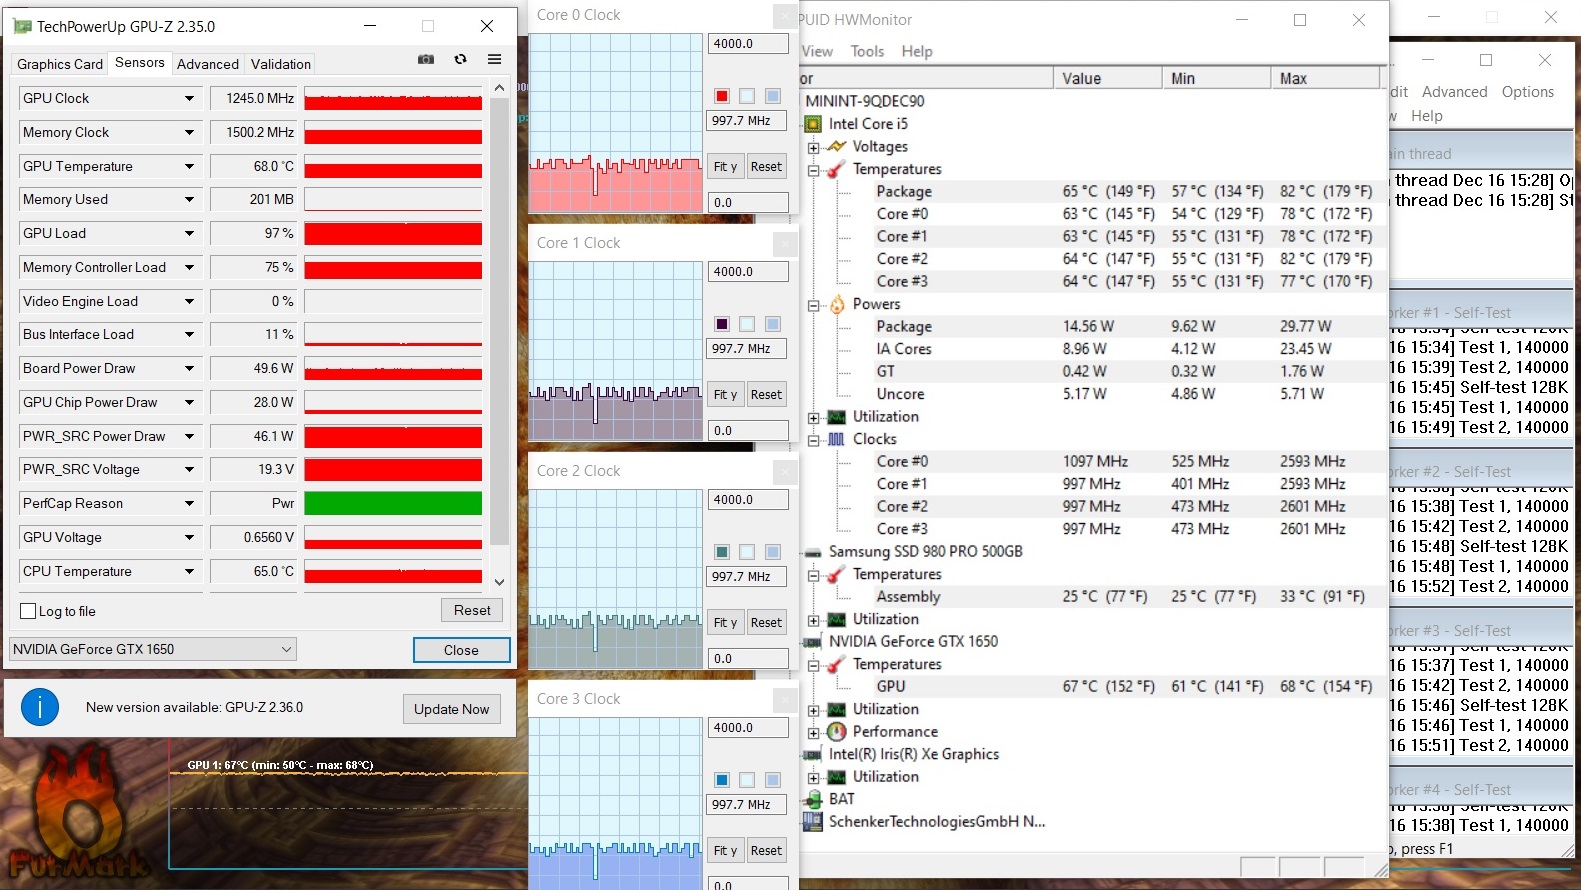Click the BAT battery icon in HWMonitor
This screenshot has height=890, width=1581.
814,799
